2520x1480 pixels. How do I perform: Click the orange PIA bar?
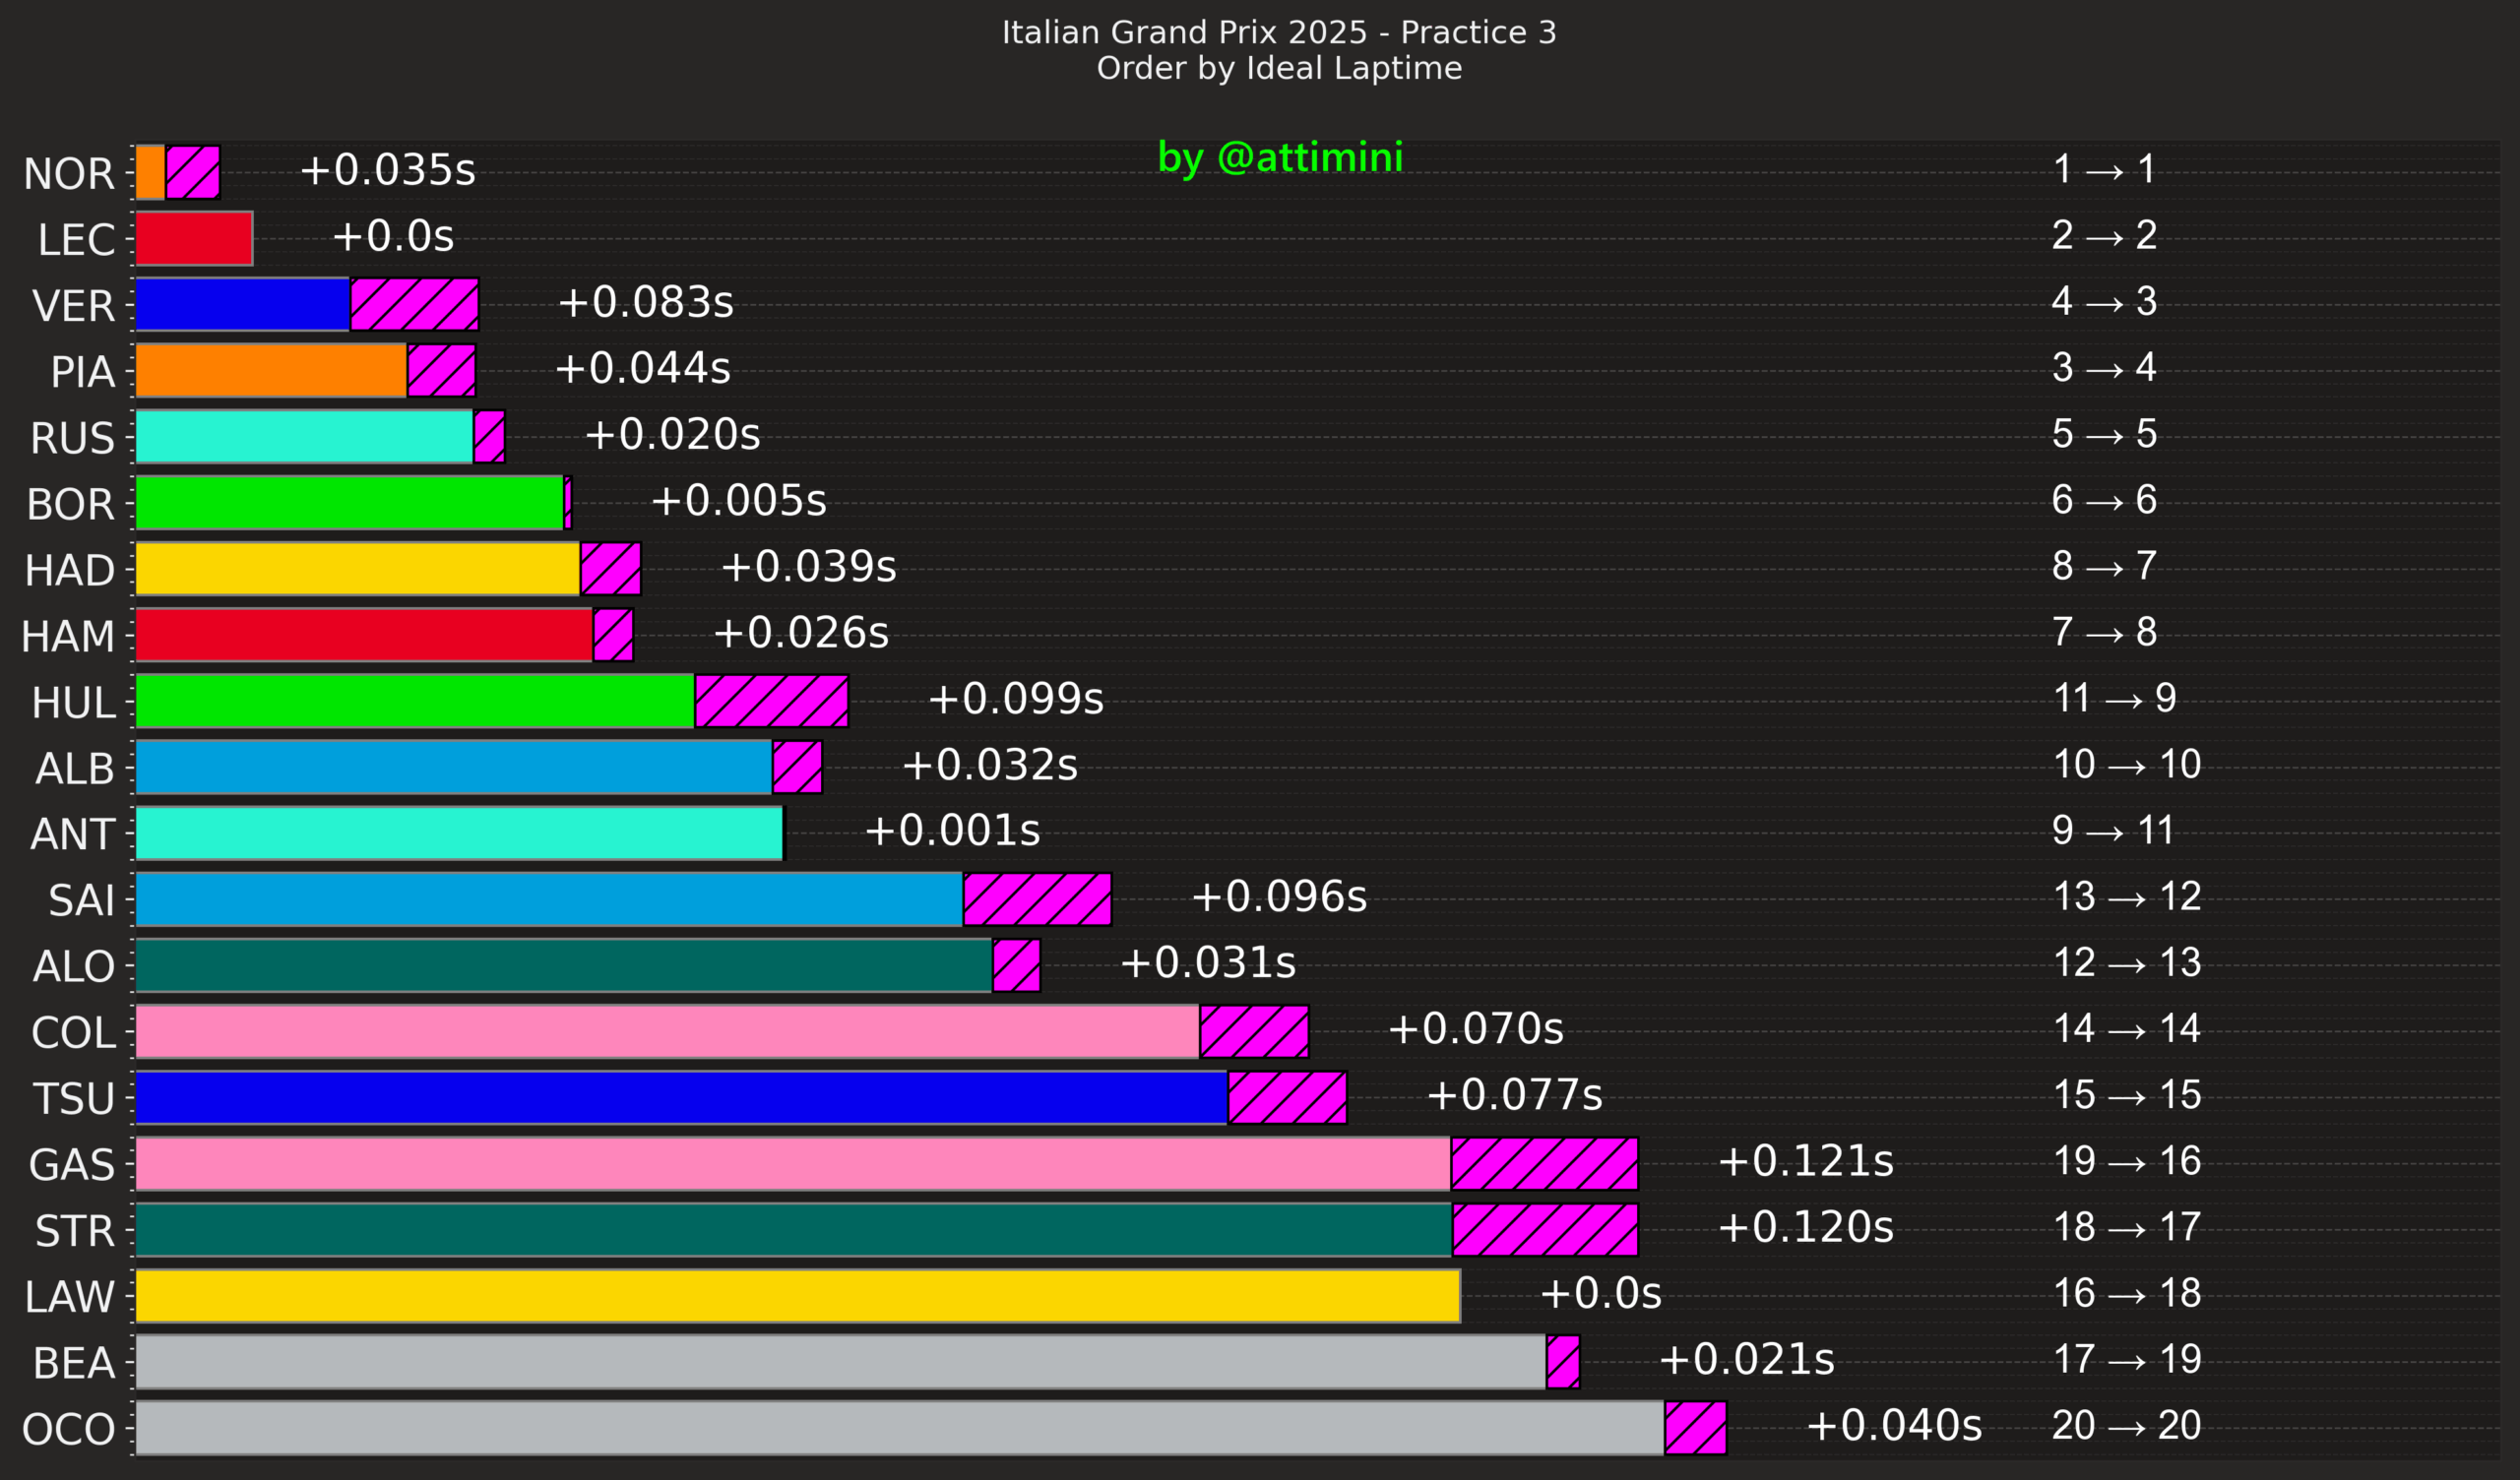[x=270, y=370]
